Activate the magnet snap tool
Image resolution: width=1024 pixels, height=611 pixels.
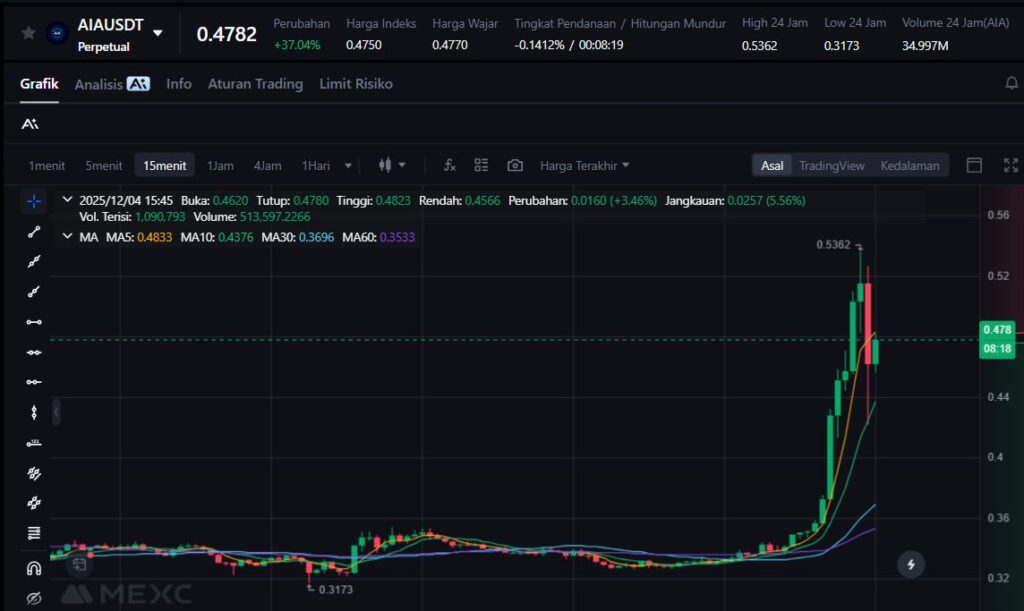pos(34,568)
